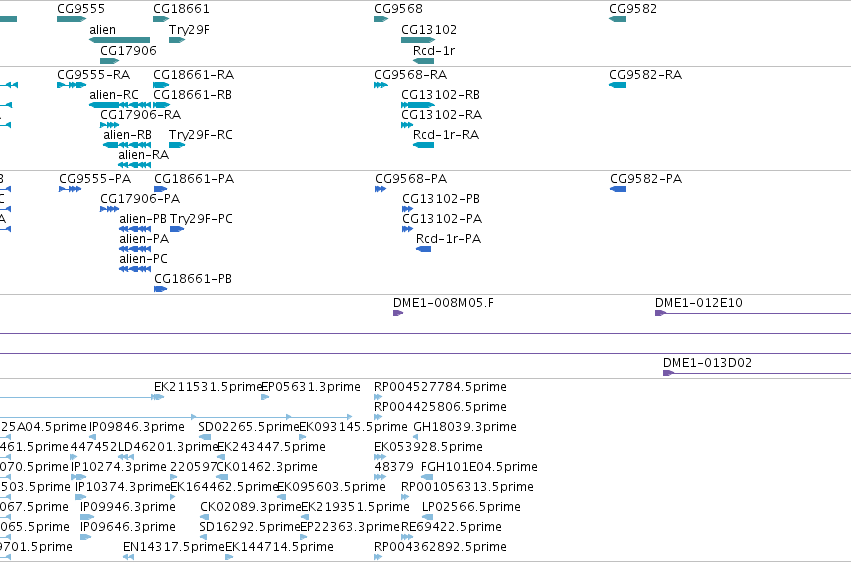Select EST IP09846.3prime

(x=92, y=437)
